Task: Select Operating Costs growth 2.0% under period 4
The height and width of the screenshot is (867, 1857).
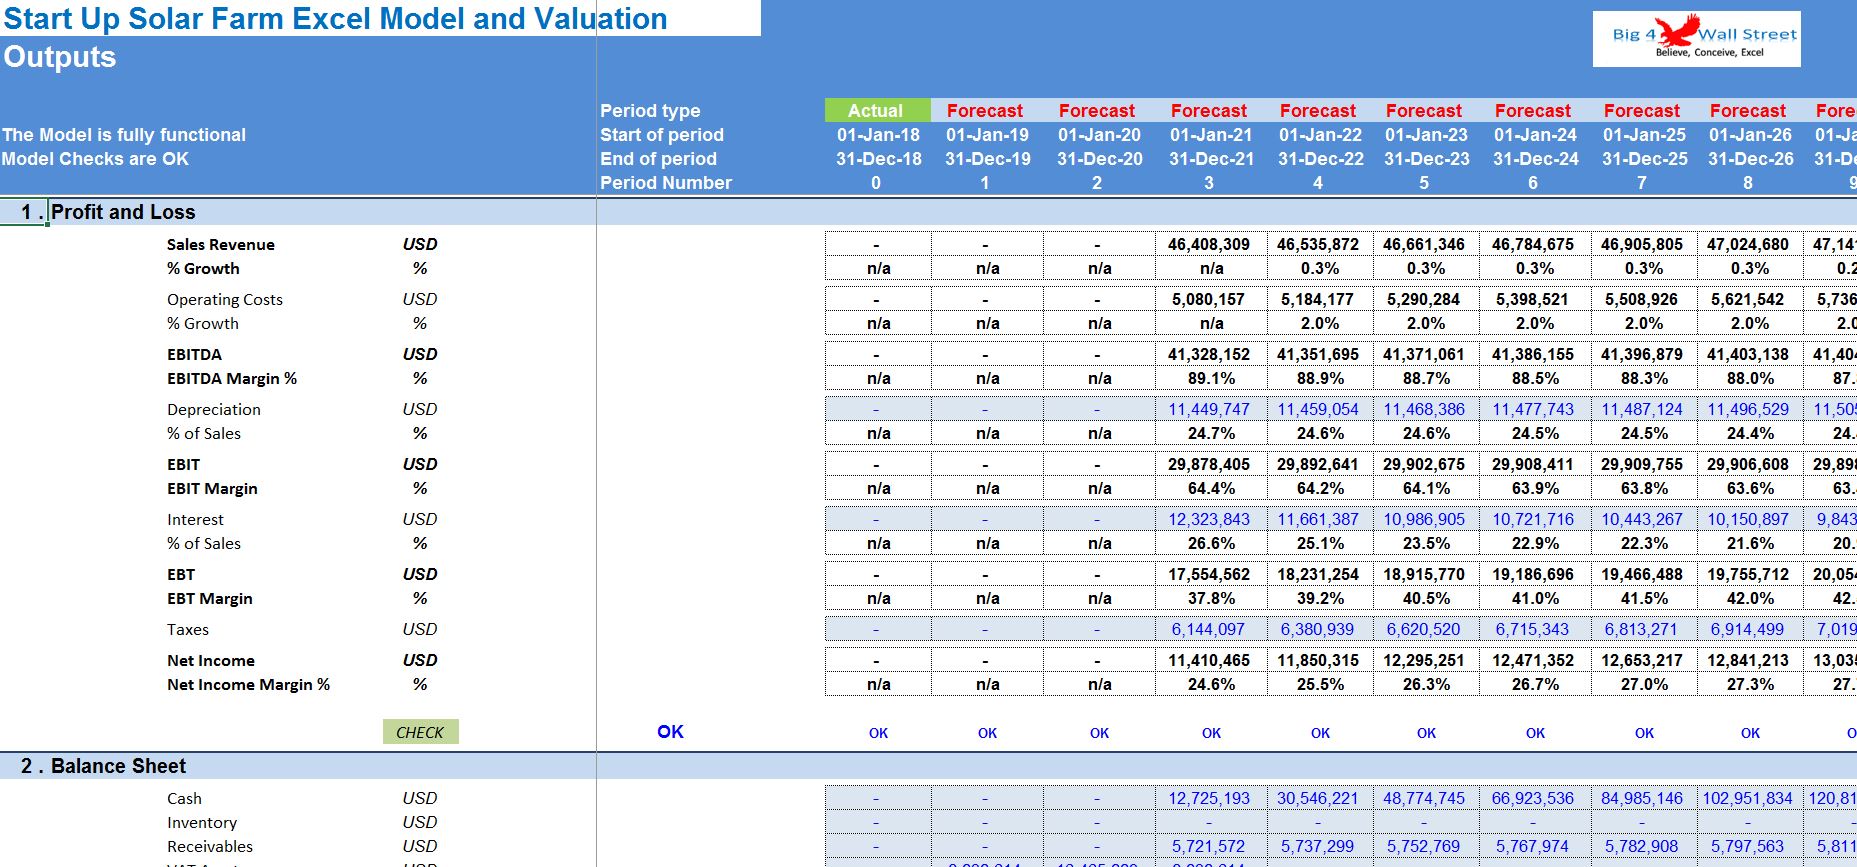Action: 1320,323
